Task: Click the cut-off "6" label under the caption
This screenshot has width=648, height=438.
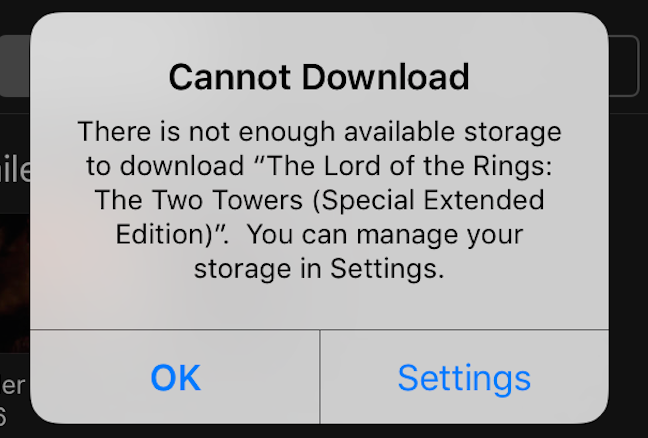Action: tap(3, 417)
